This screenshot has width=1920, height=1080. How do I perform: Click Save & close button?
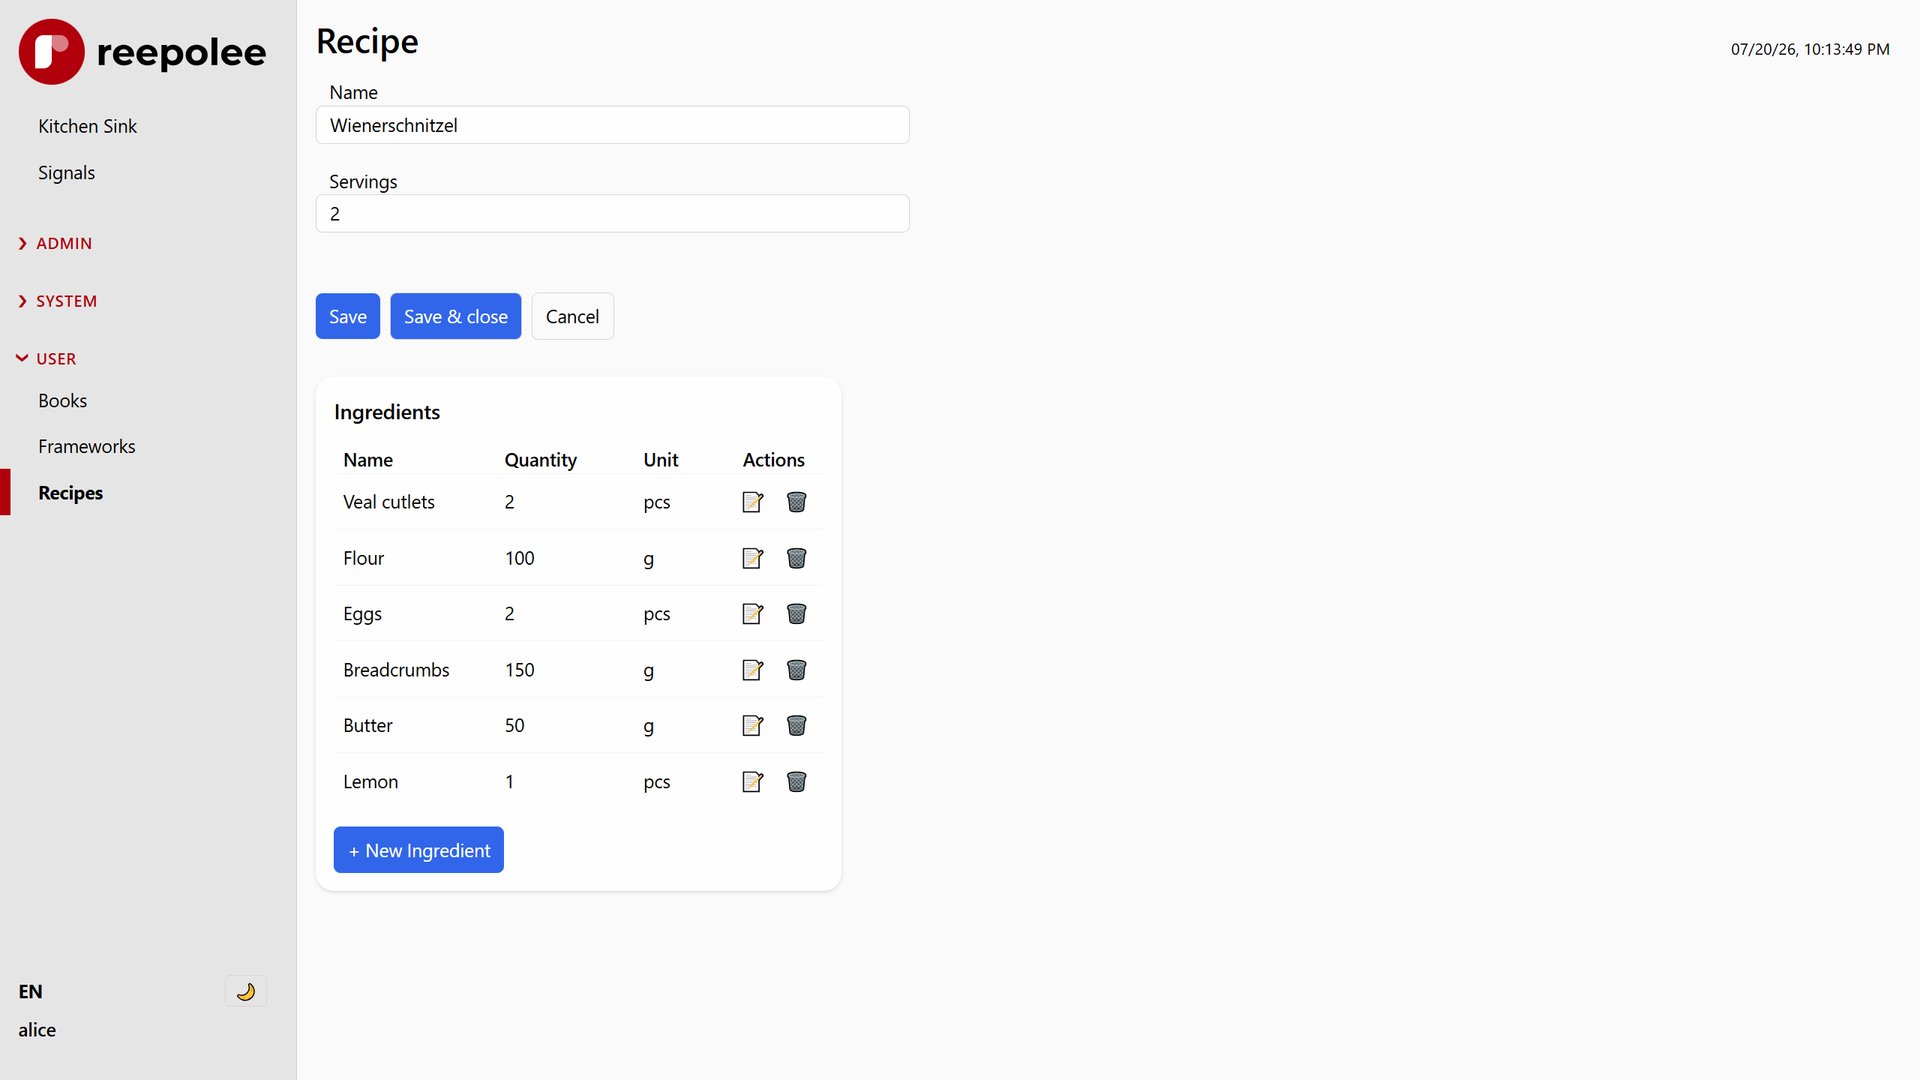pos(456,316)
